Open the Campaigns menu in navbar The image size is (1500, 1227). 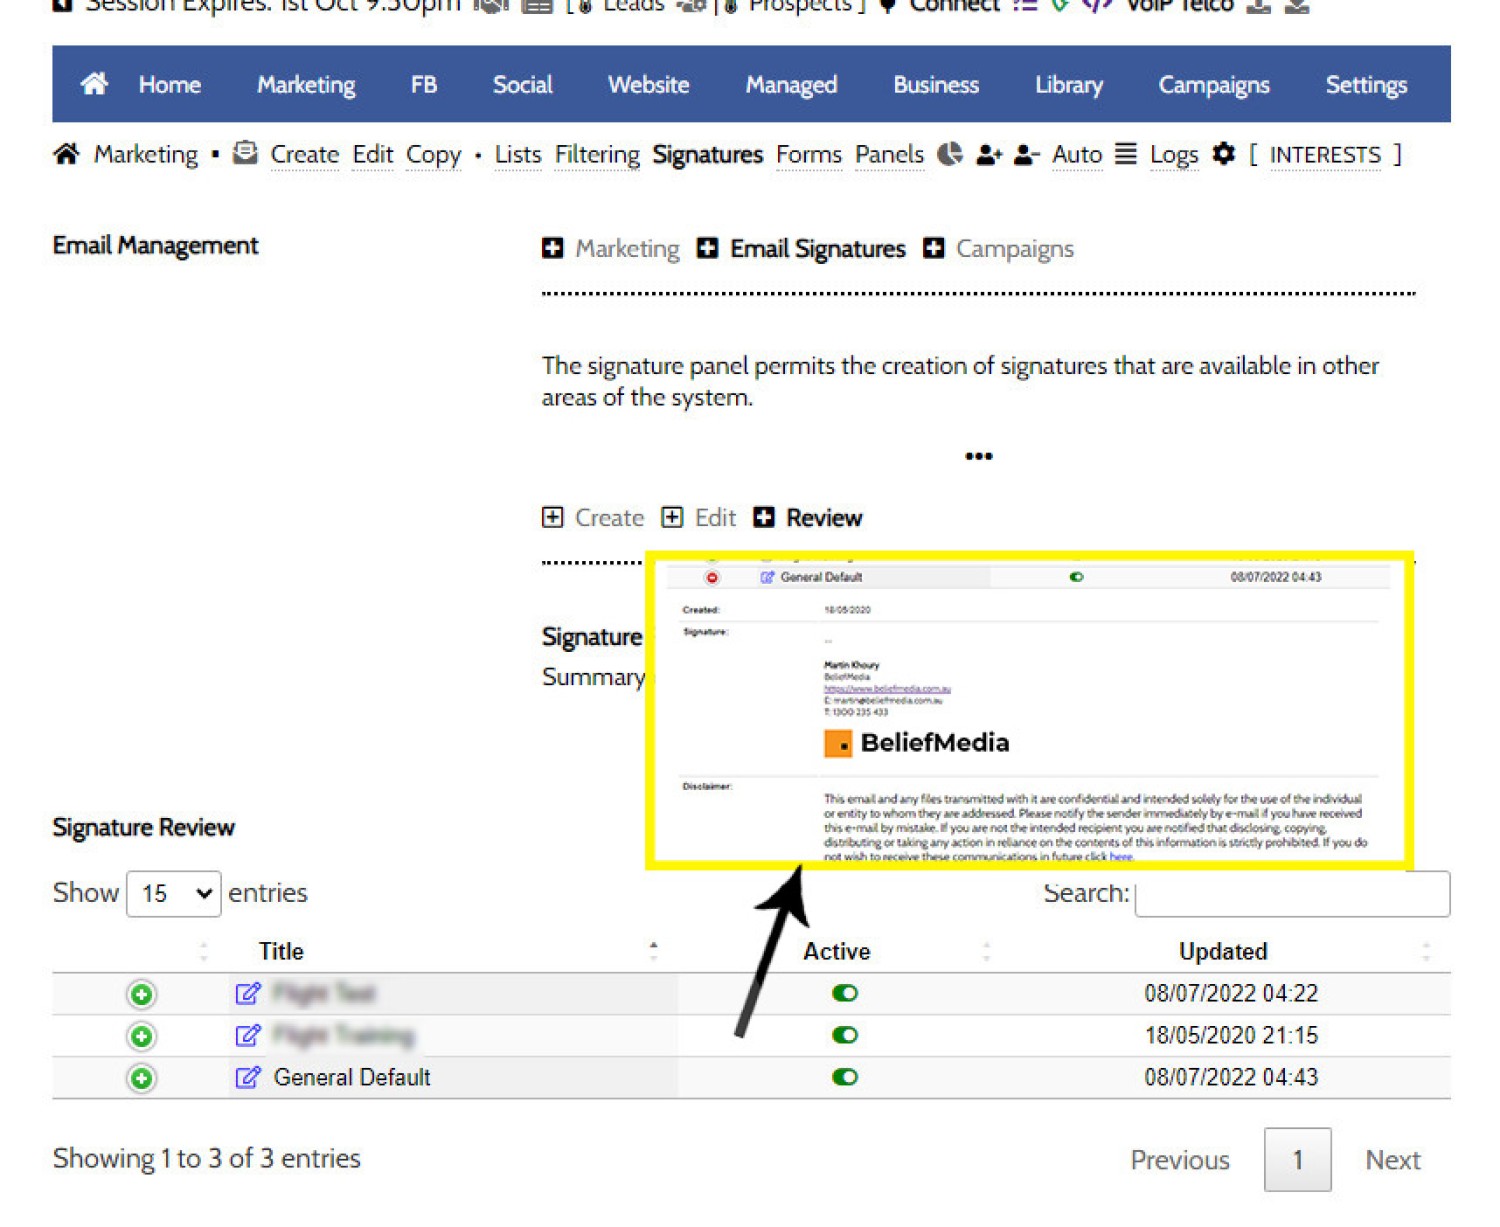[x=1213, y=85]
